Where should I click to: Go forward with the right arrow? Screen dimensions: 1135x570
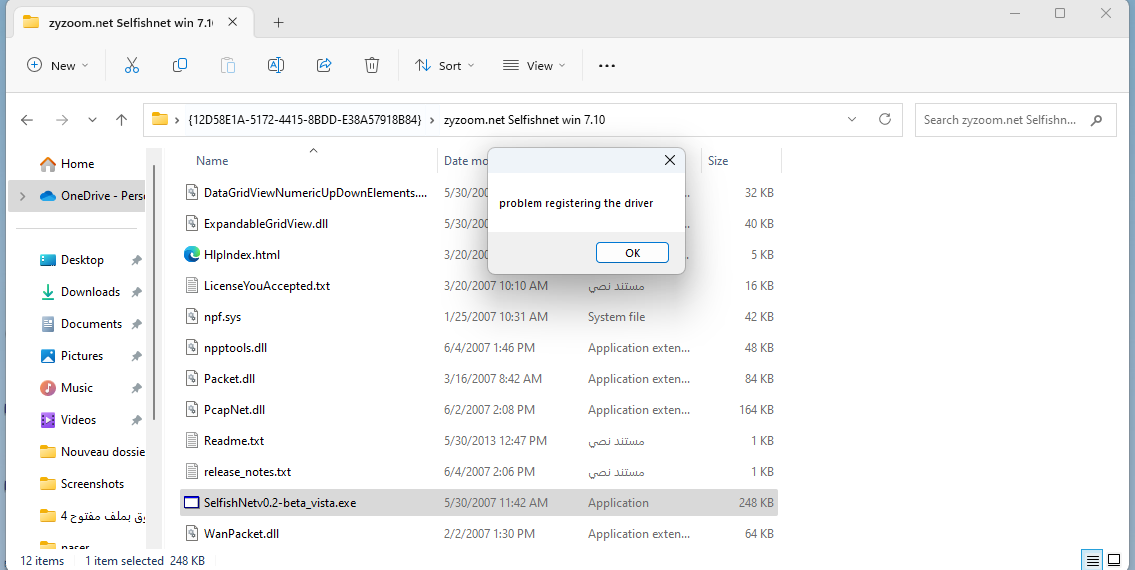62,120
